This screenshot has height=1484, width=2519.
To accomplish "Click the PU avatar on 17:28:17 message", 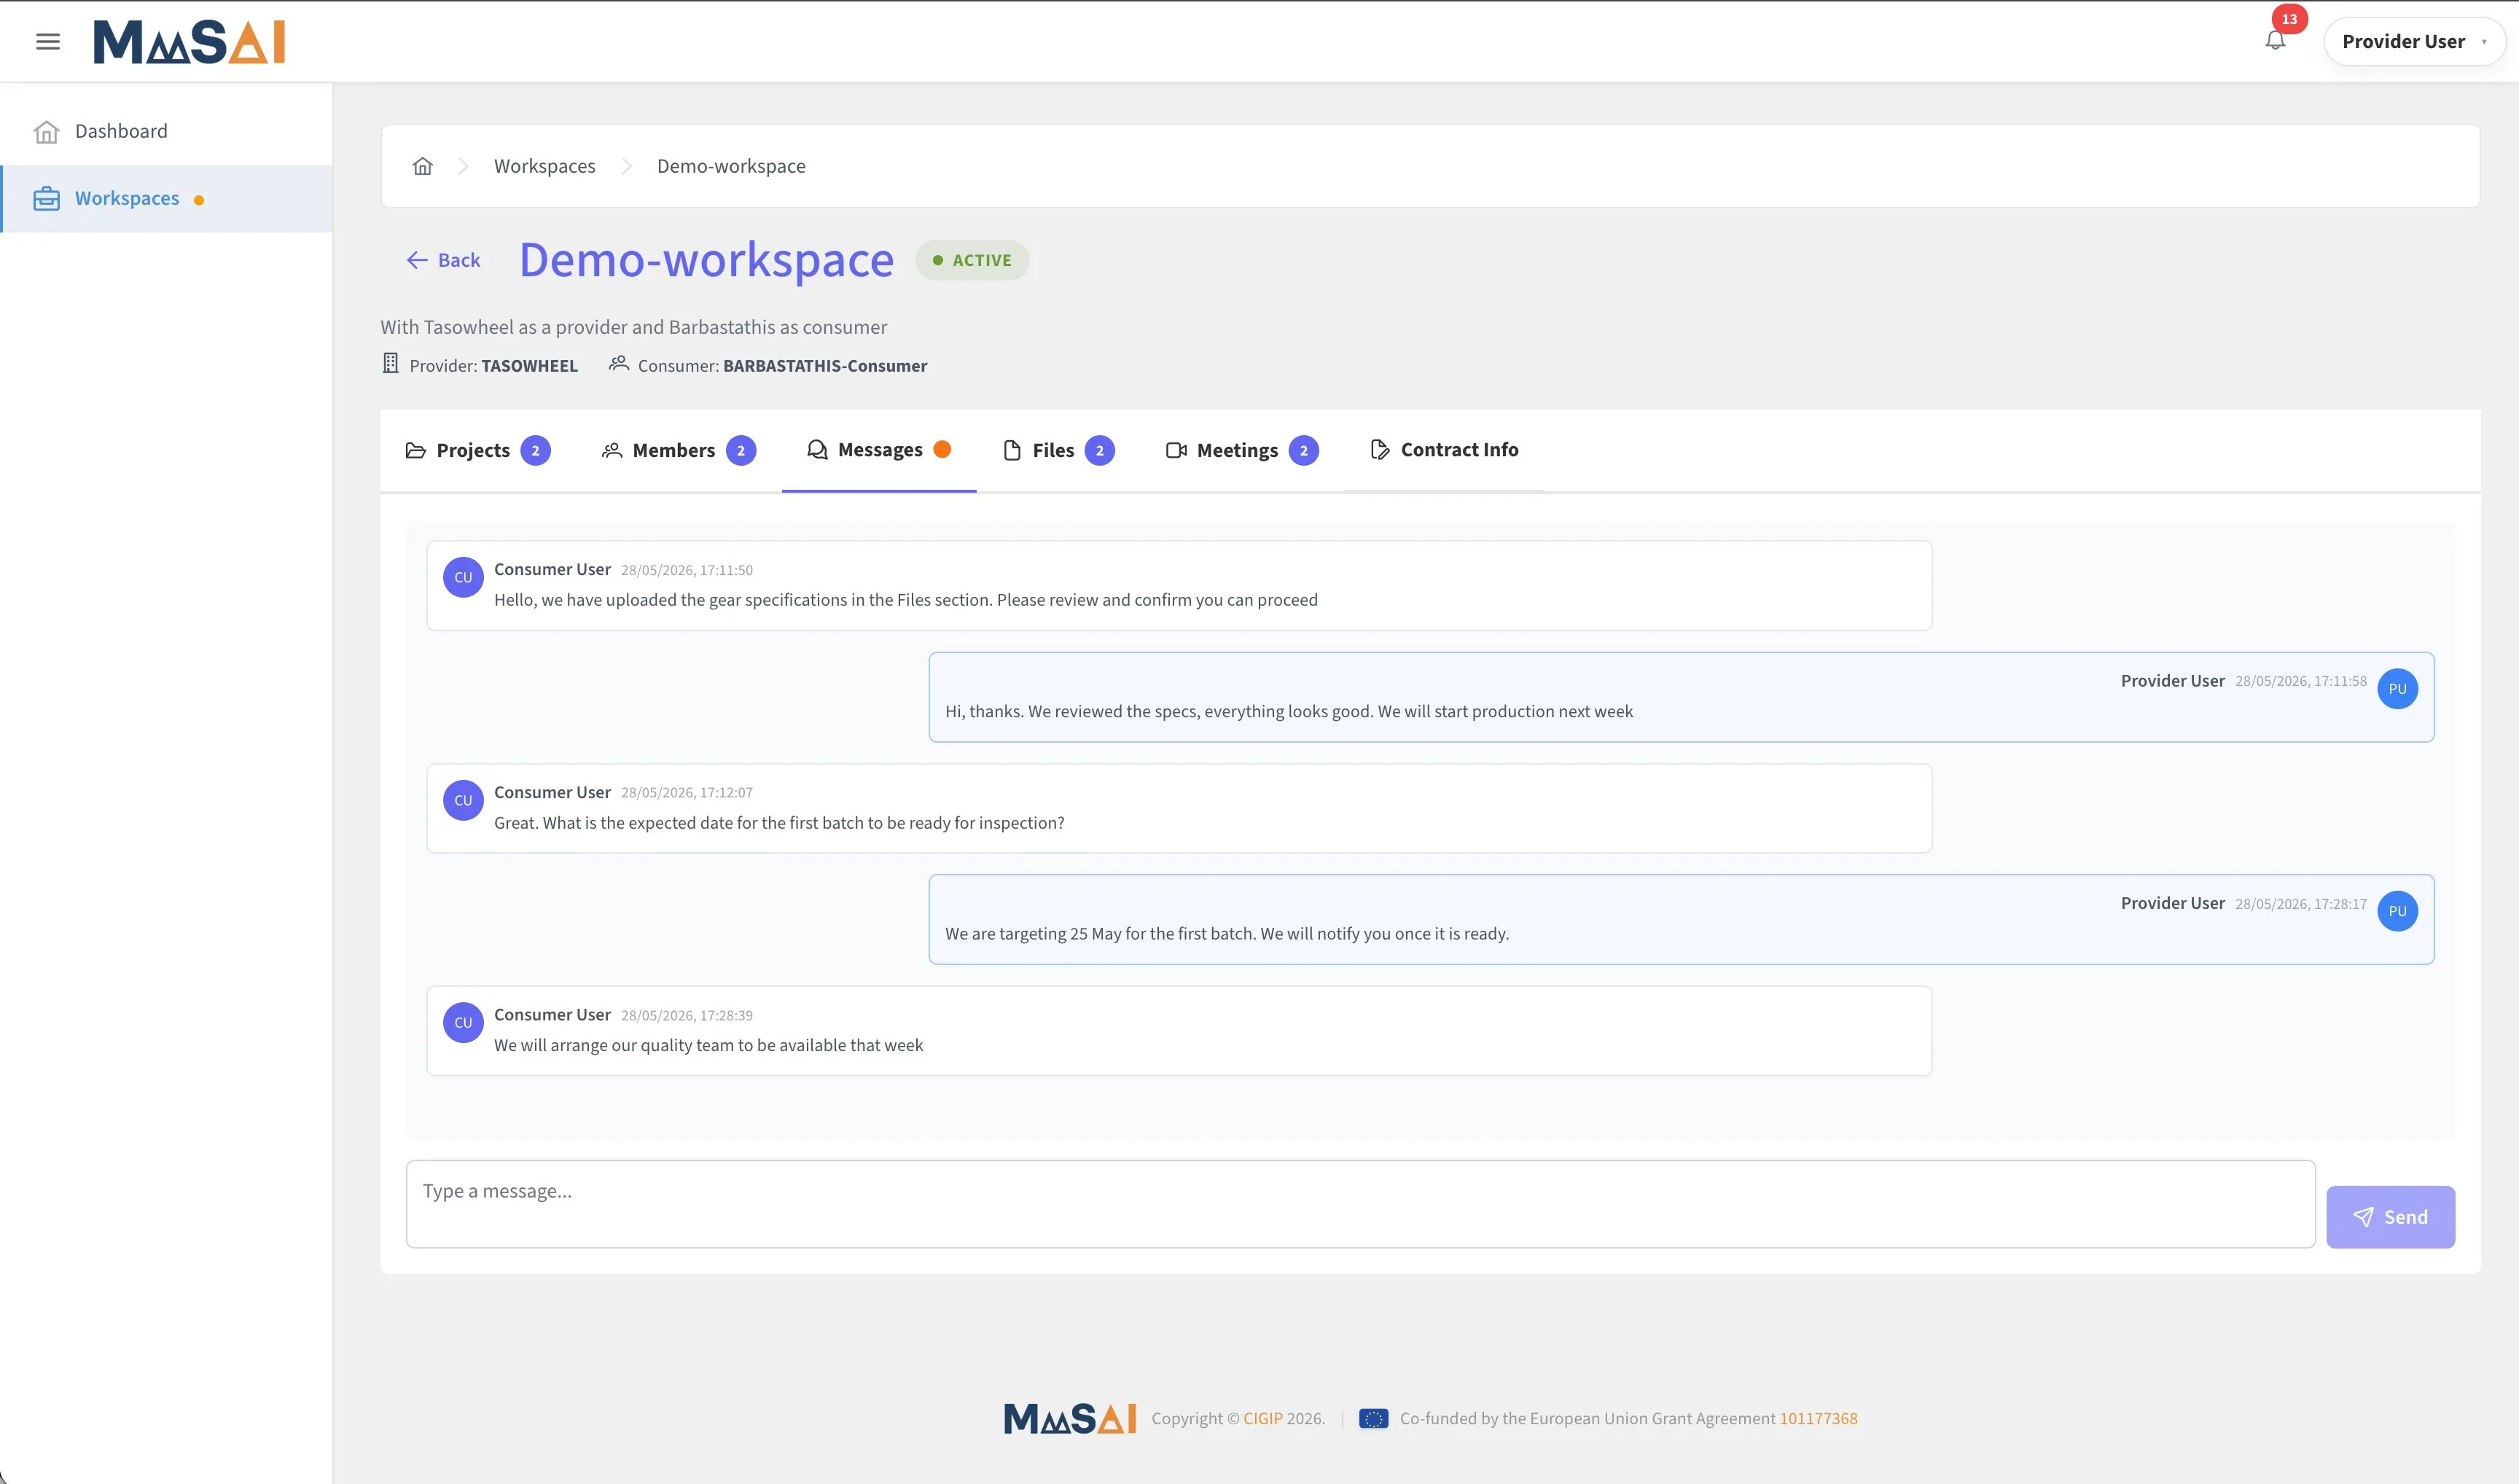I will [x=2397, y=911].
